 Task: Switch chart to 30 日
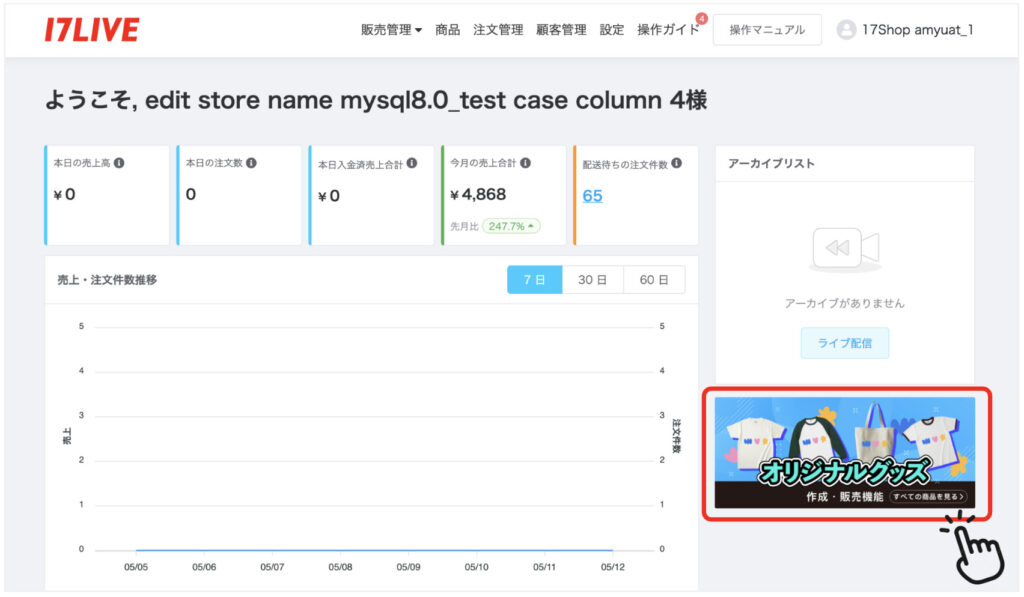592,280
